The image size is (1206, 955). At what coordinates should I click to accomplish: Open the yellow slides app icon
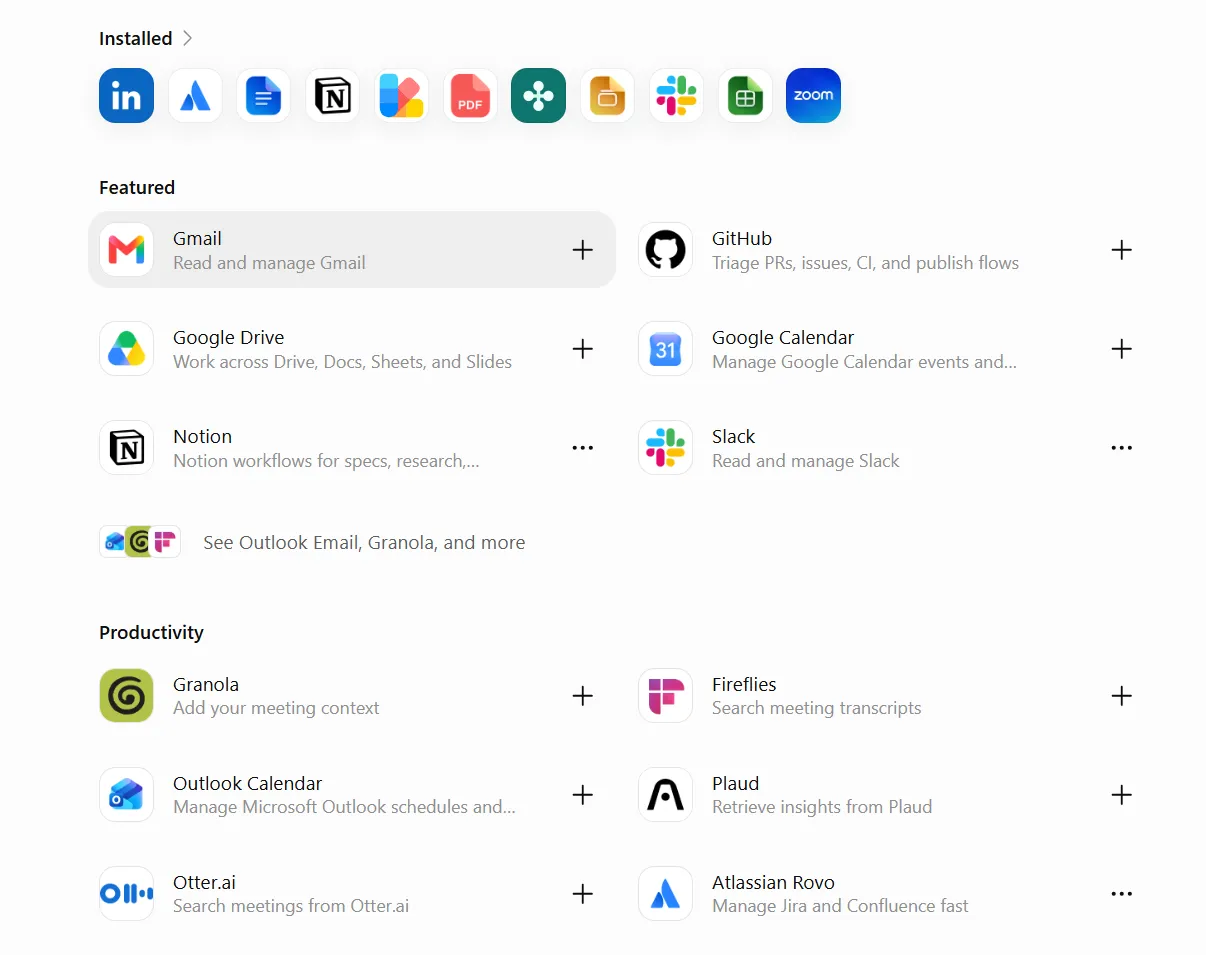click(x=607, y=96)
